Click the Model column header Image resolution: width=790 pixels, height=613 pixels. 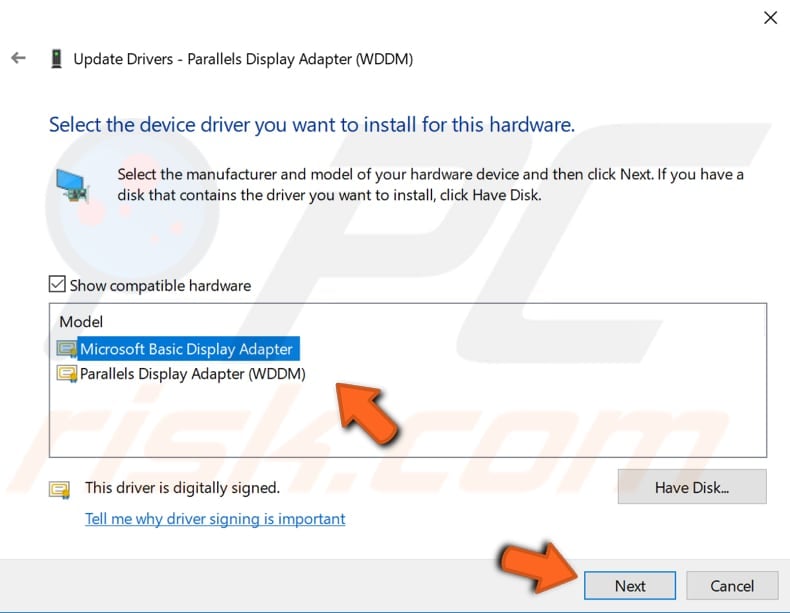(x=81, y=322)
